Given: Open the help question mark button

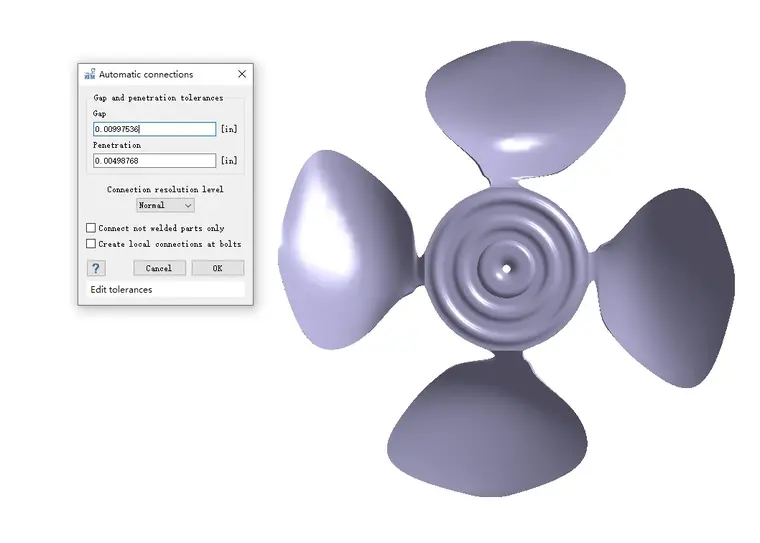Looking at the screenshot, I should [x=96, y=268].
